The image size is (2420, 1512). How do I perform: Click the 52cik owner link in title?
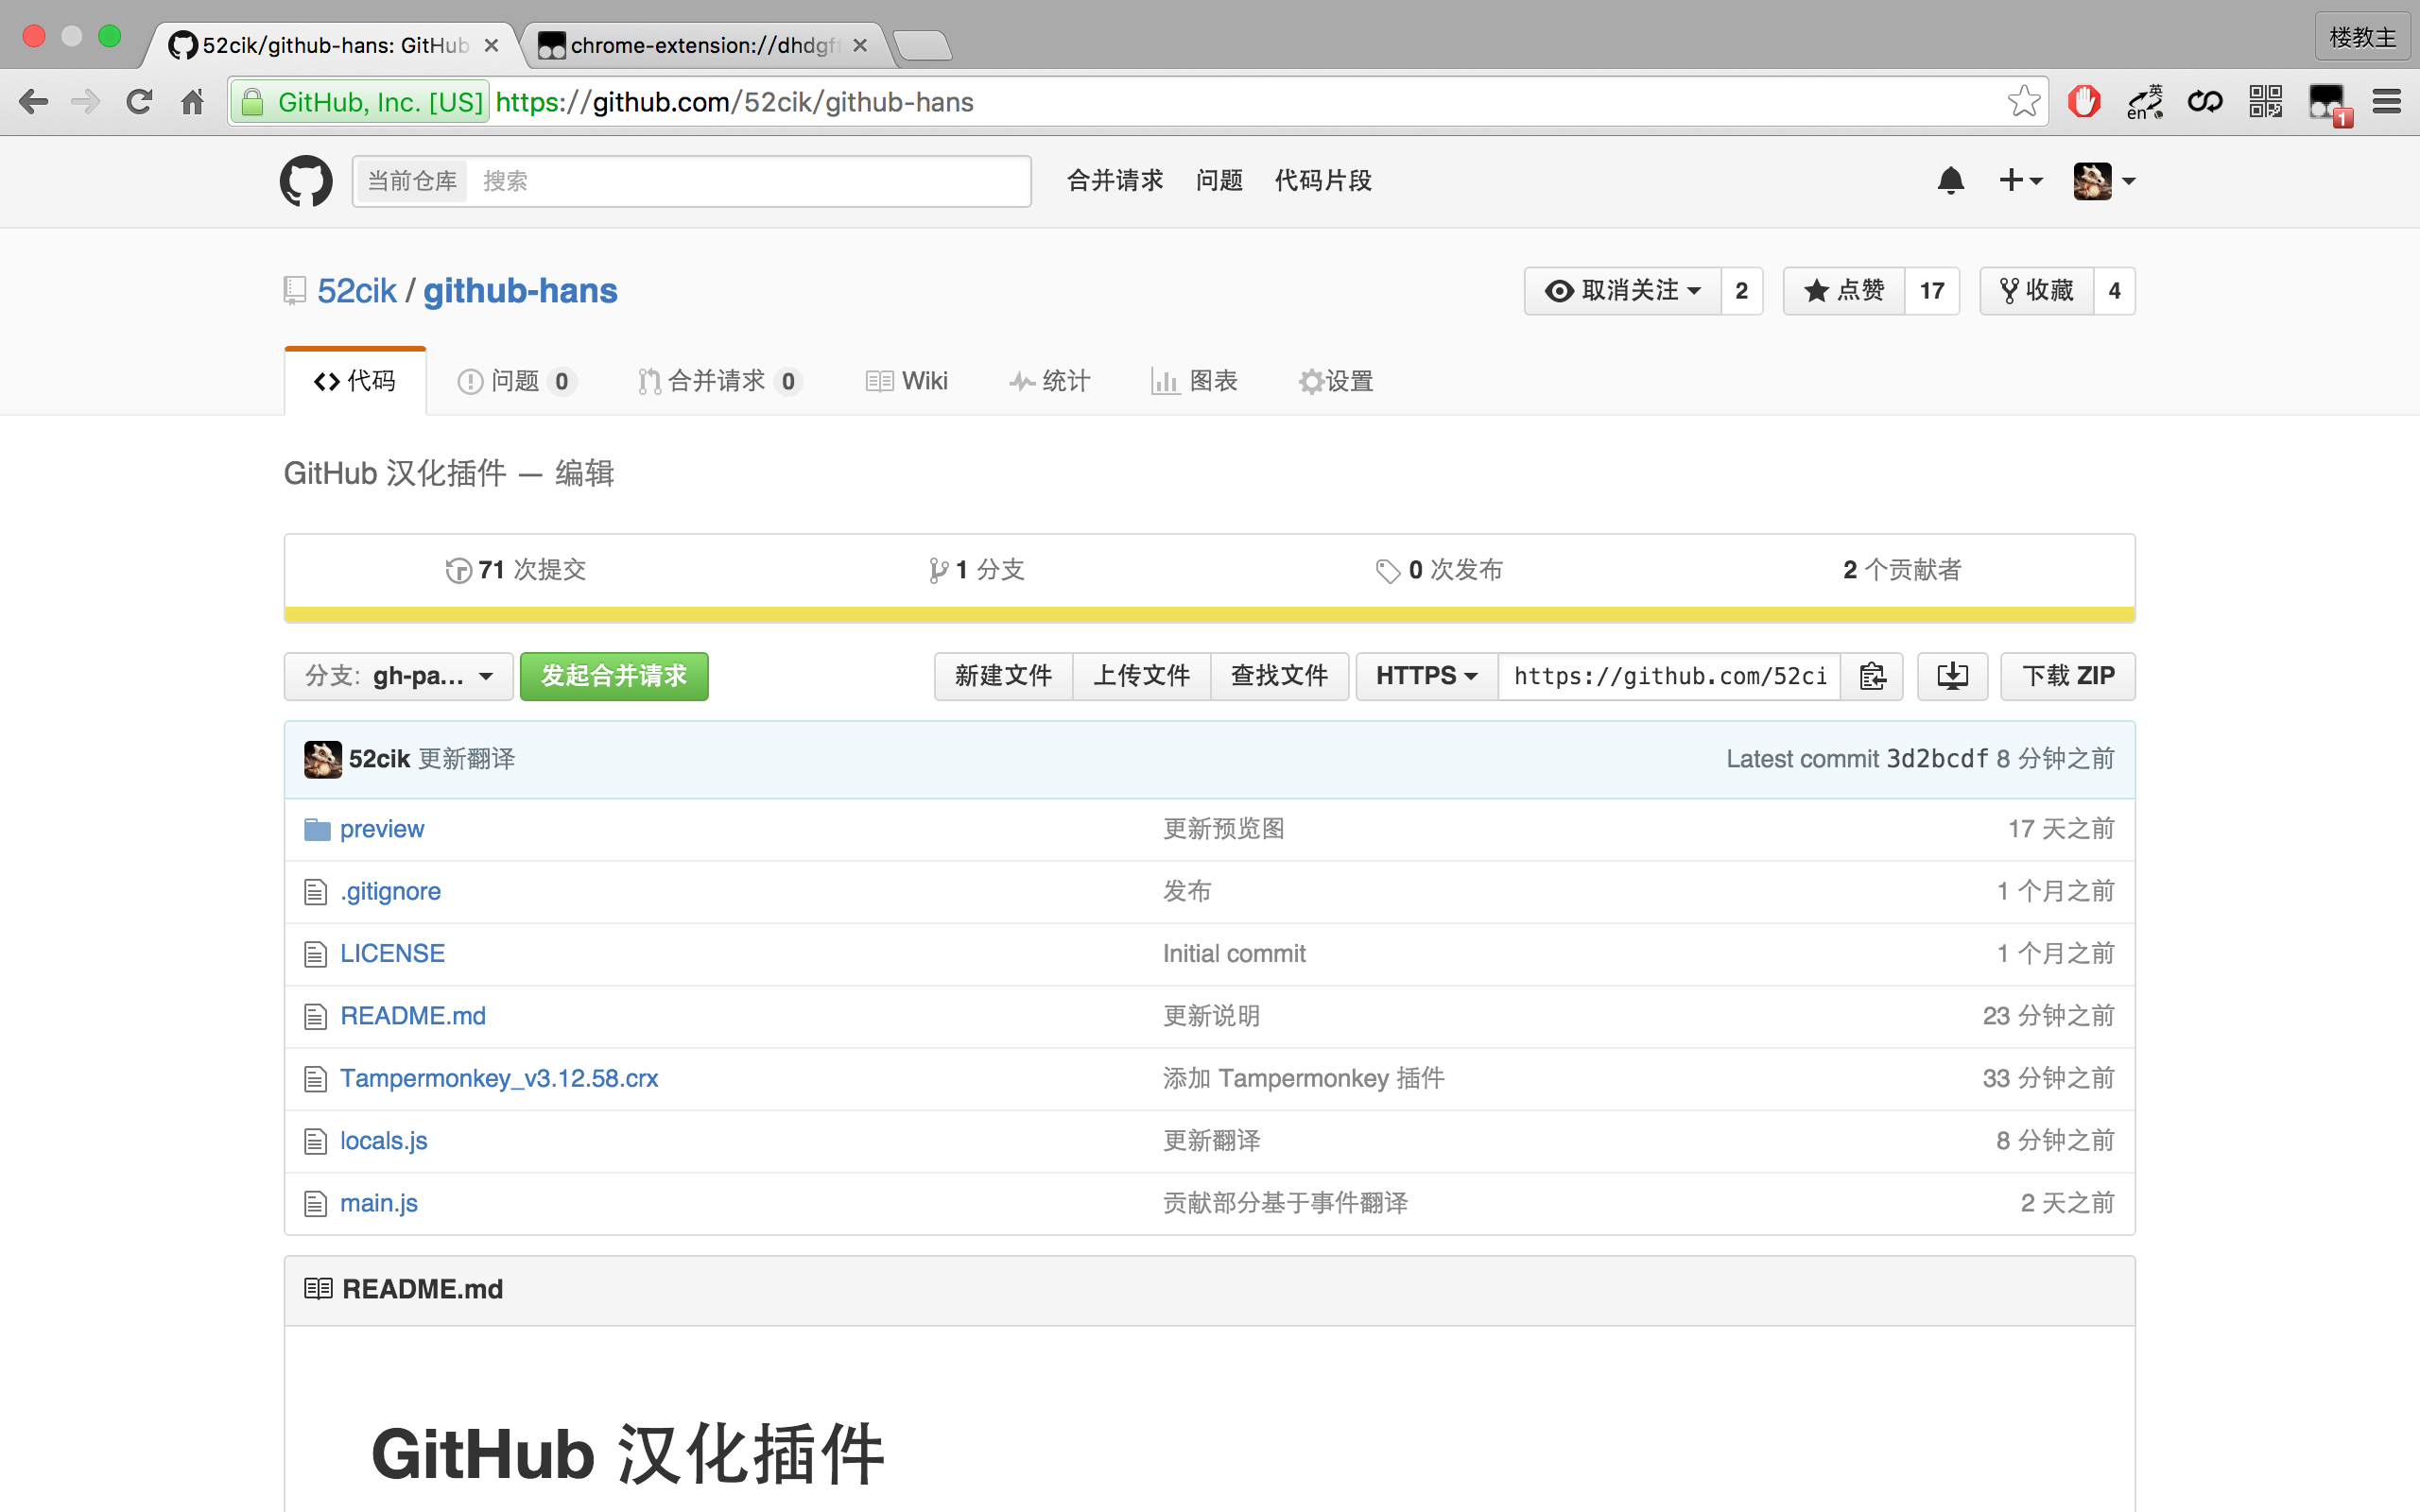click(357, 291)
